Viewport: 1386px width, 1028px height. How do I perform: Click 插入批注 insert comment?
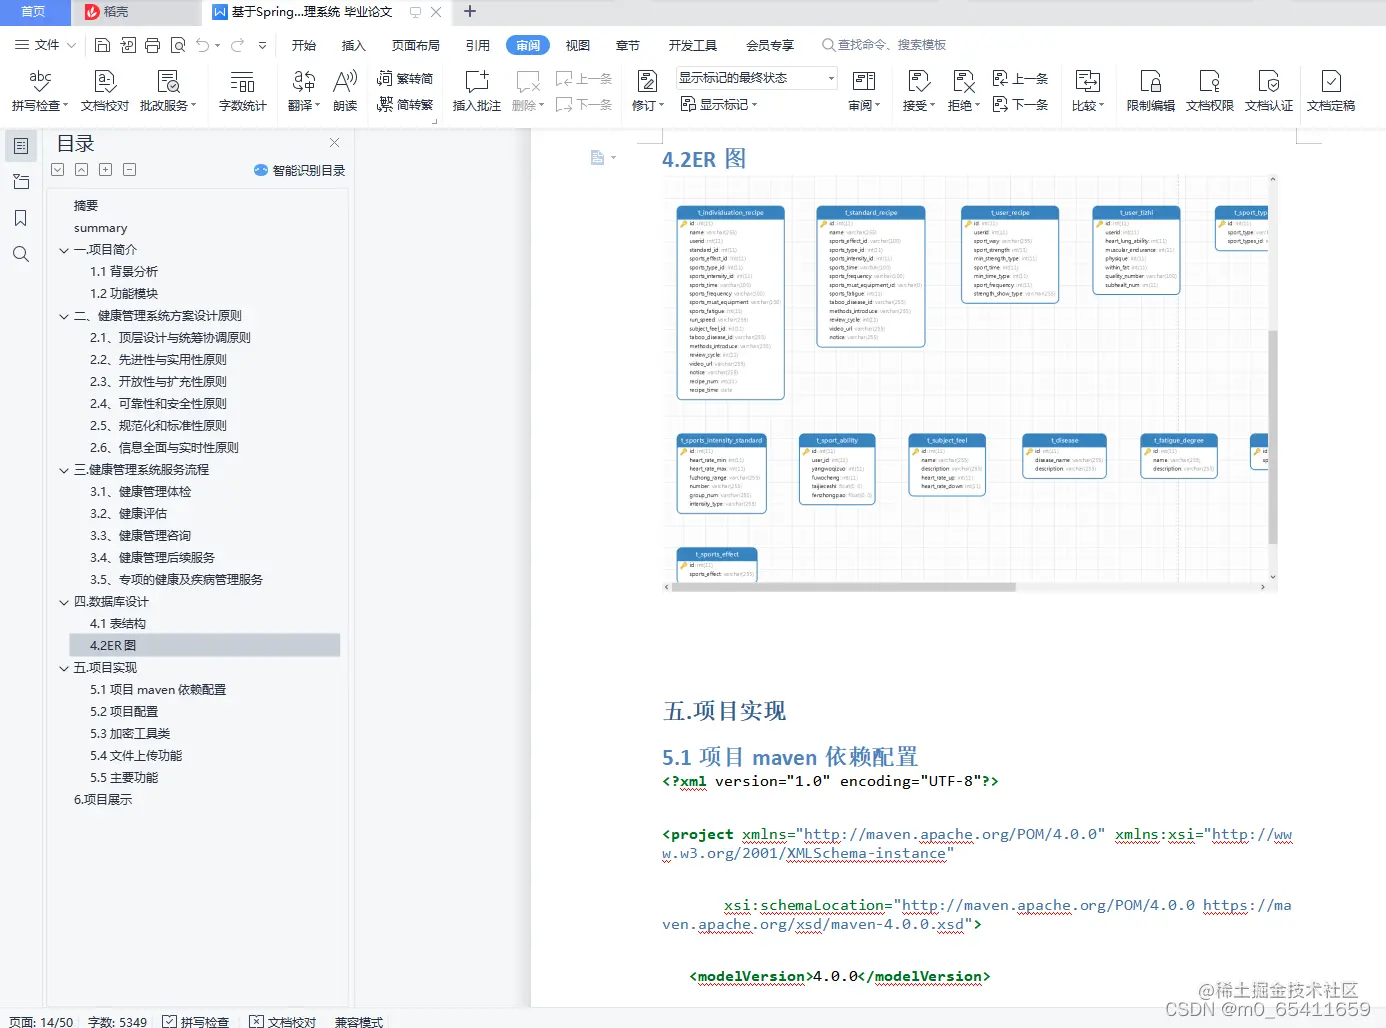[x=477, y=90]
